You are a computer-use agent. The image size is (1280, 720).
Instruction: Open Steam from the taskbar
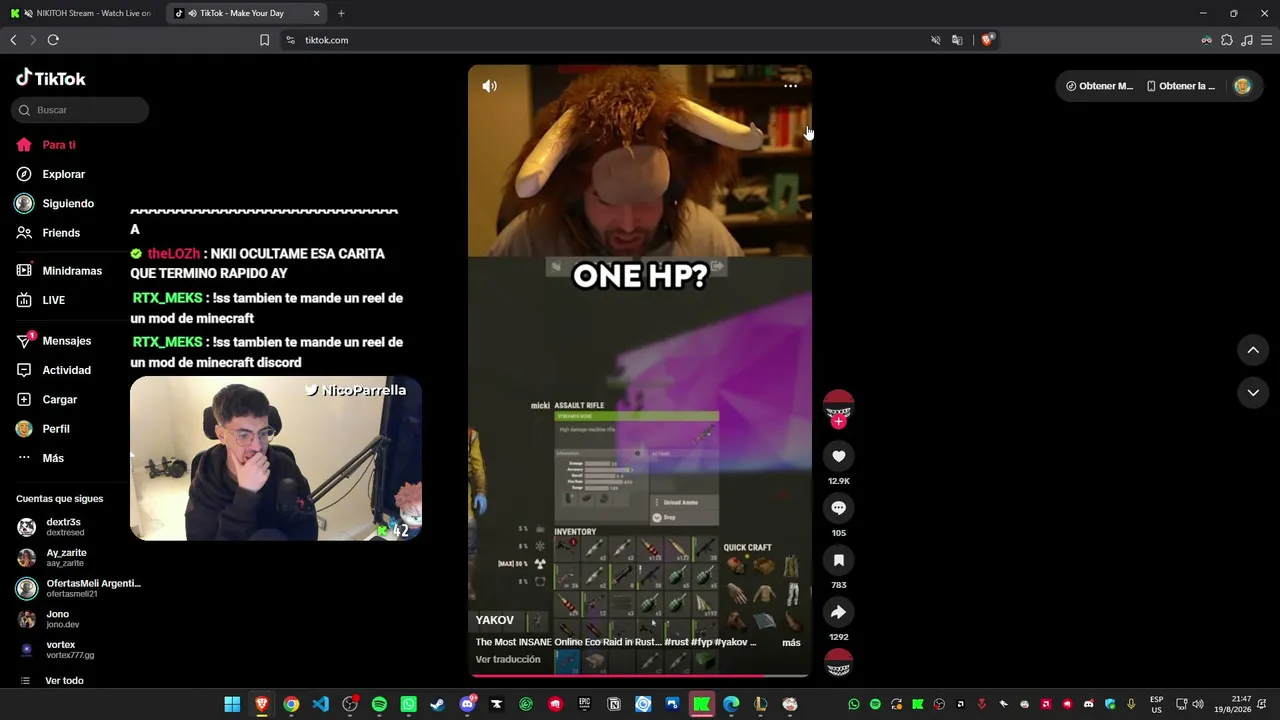pos(437,705)
